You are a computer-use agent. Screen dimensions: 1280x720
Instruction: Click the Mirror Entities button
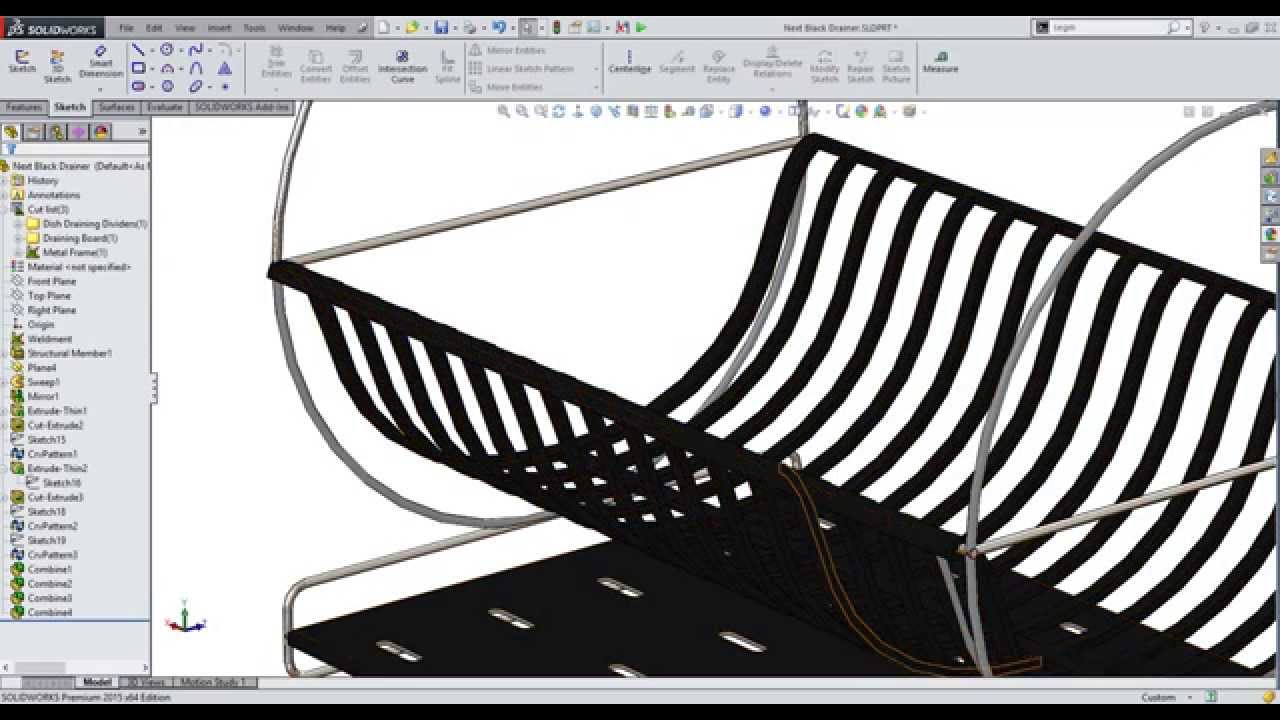507,50
